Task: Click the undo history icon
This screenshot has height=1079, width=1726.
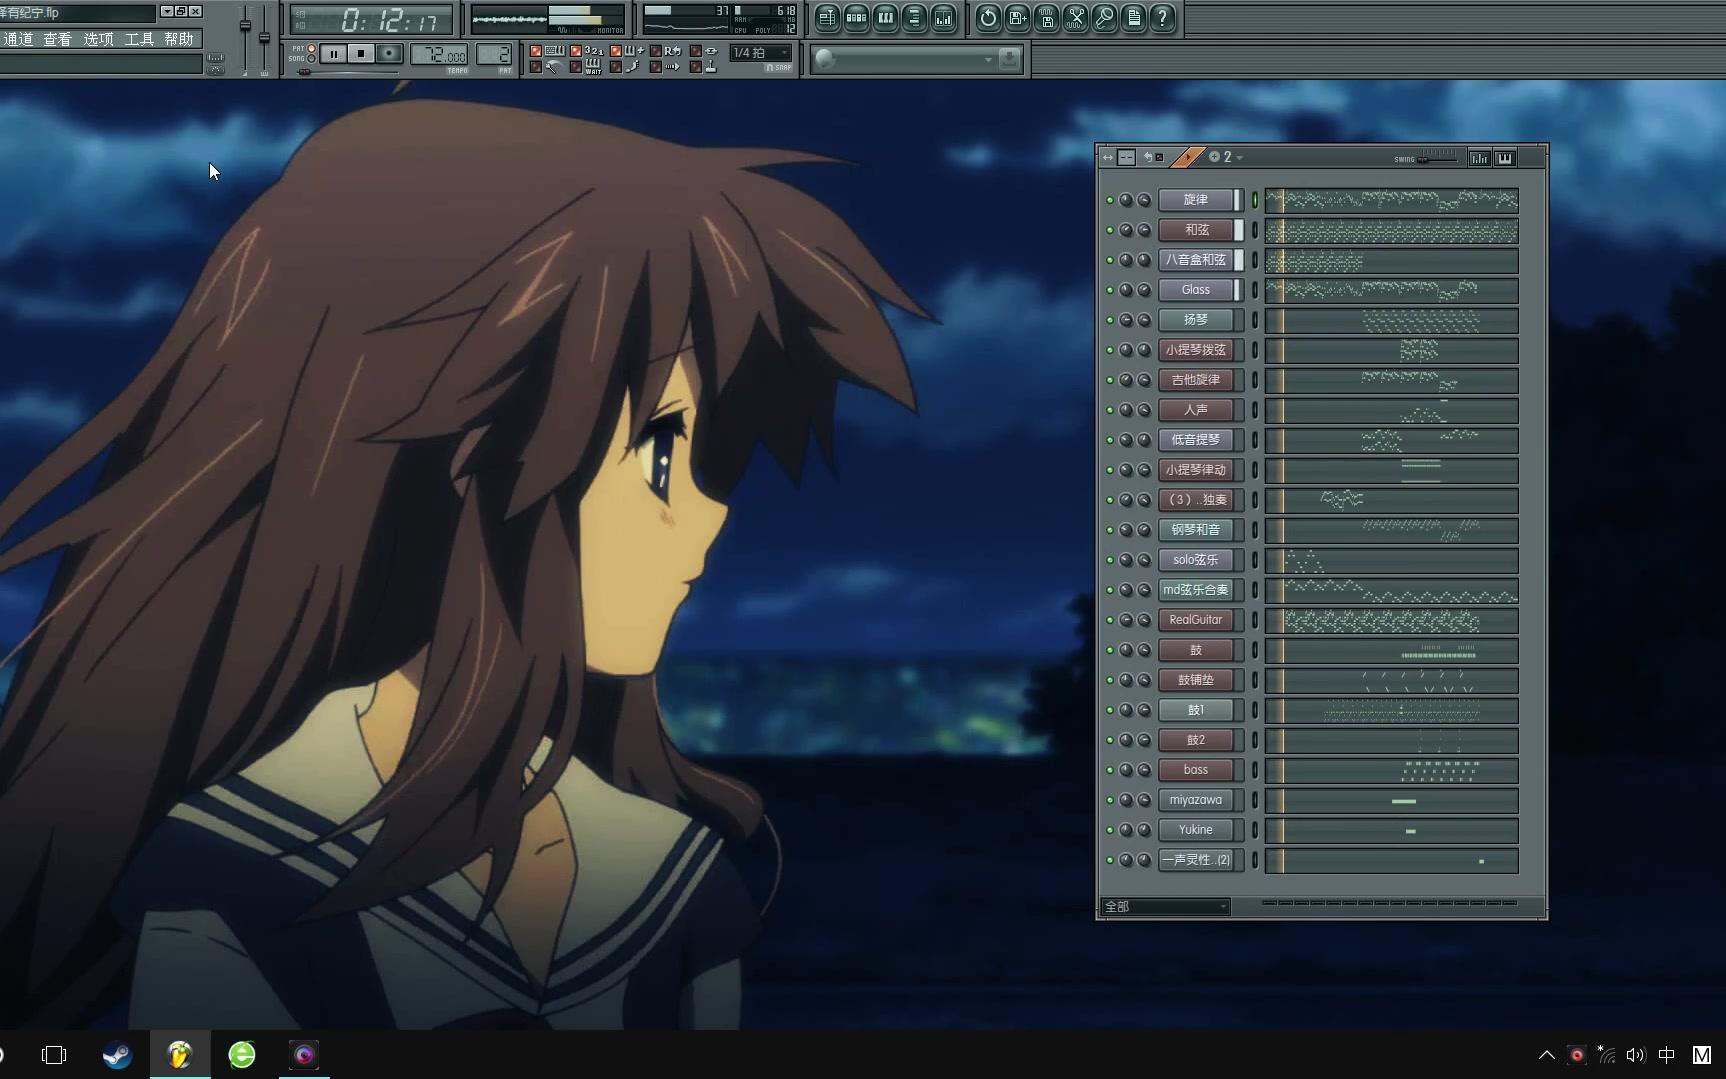Action: coord(988,18)
